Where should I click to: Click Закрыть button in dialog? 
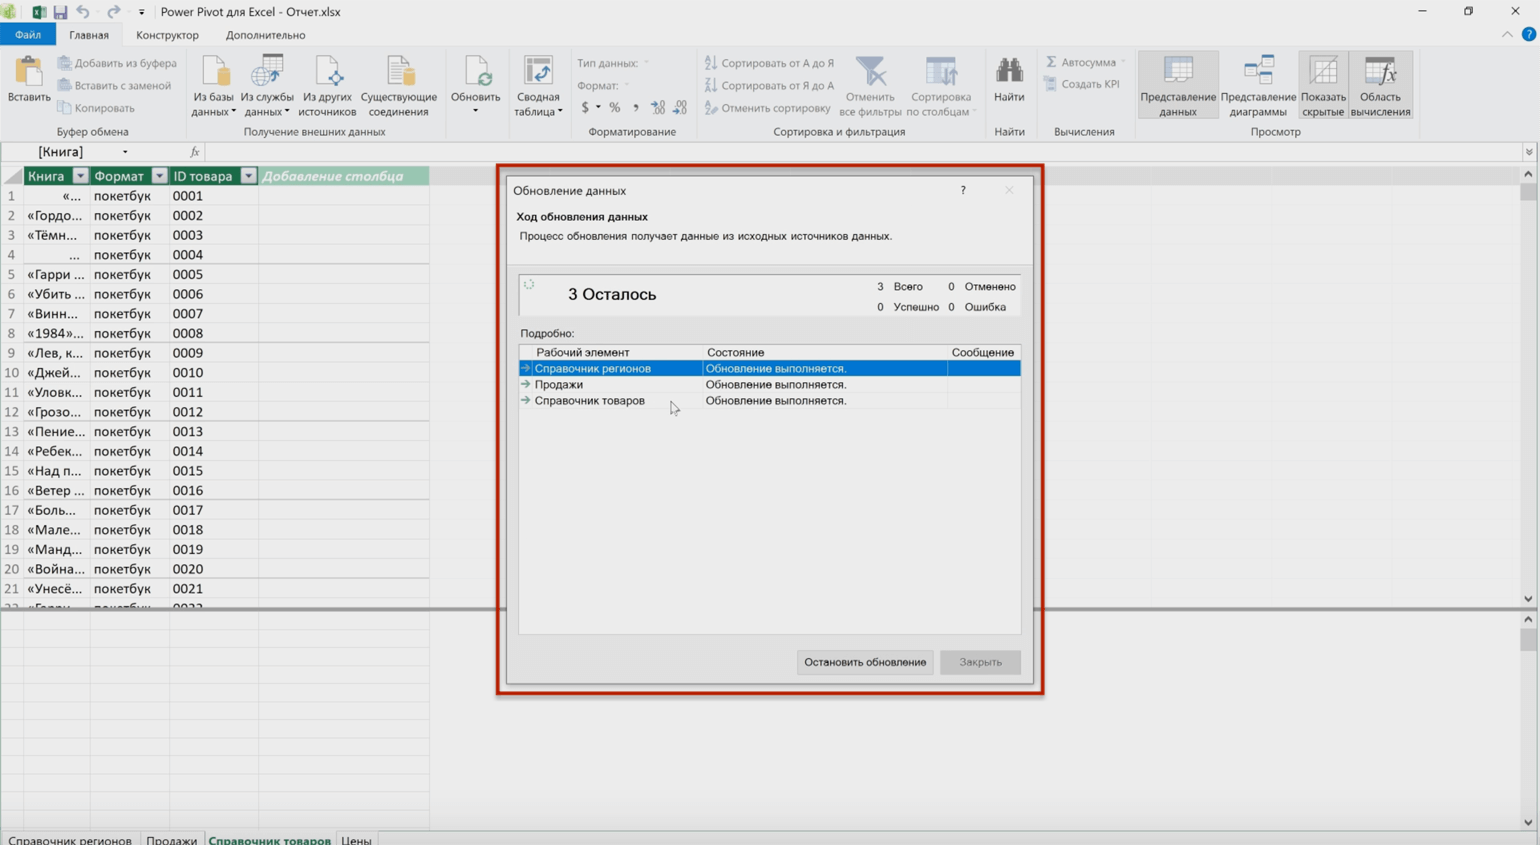980,662
